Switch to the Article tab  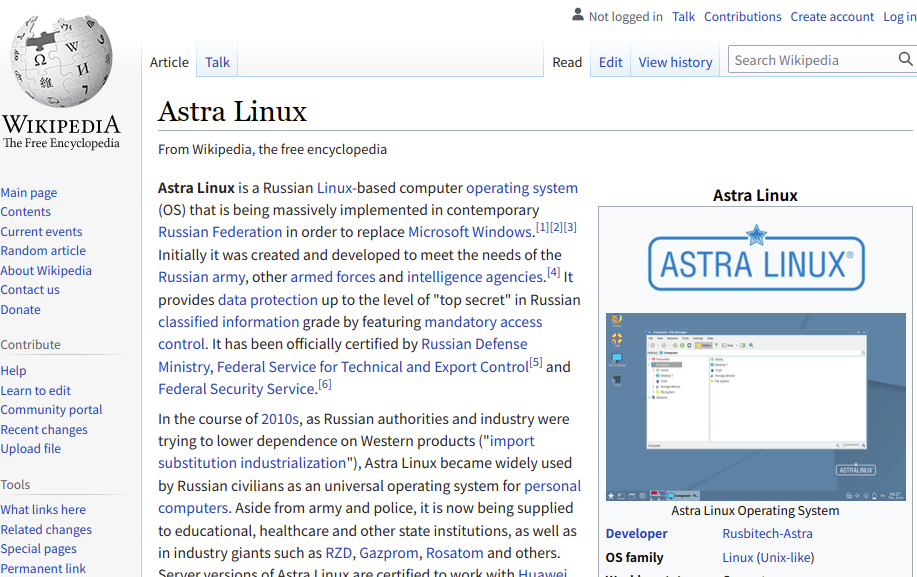pos(169,62)
